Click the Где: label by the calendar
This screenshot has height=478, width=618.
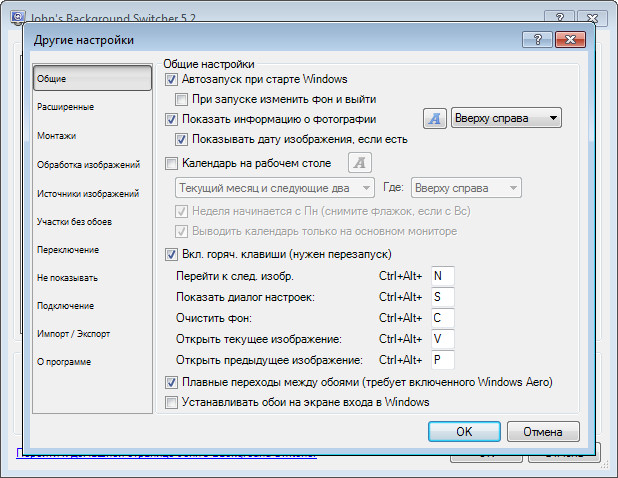(x=393, y=187)
